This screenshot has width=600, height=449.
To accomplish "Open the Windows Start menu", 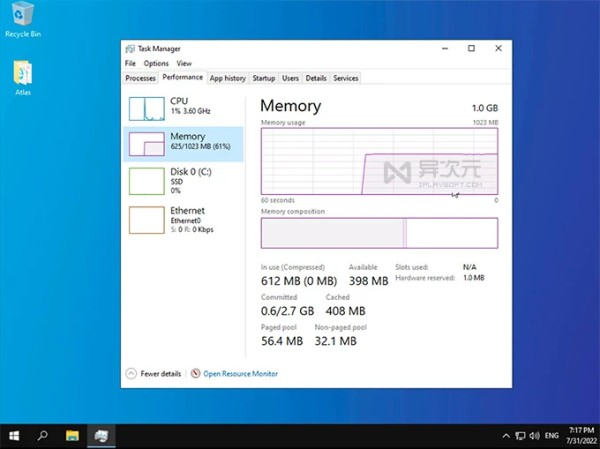I will click(x=14, y=436).
